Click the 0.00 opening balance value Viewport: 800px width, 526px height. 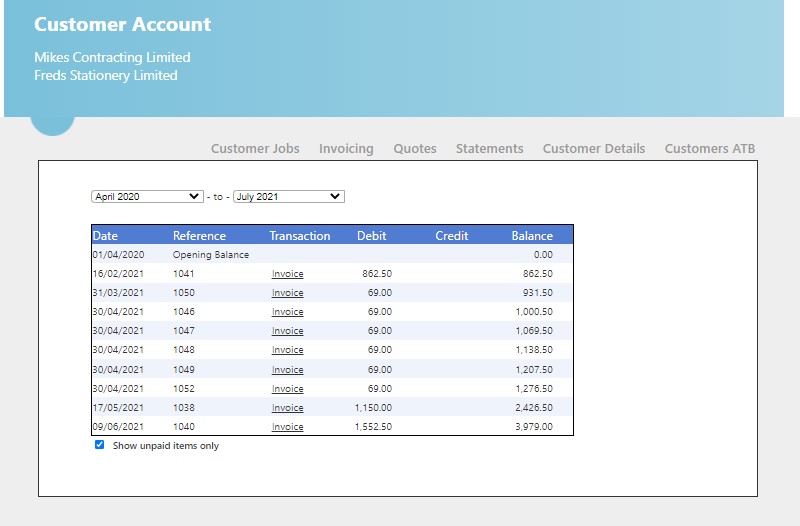tap(543, 255)
